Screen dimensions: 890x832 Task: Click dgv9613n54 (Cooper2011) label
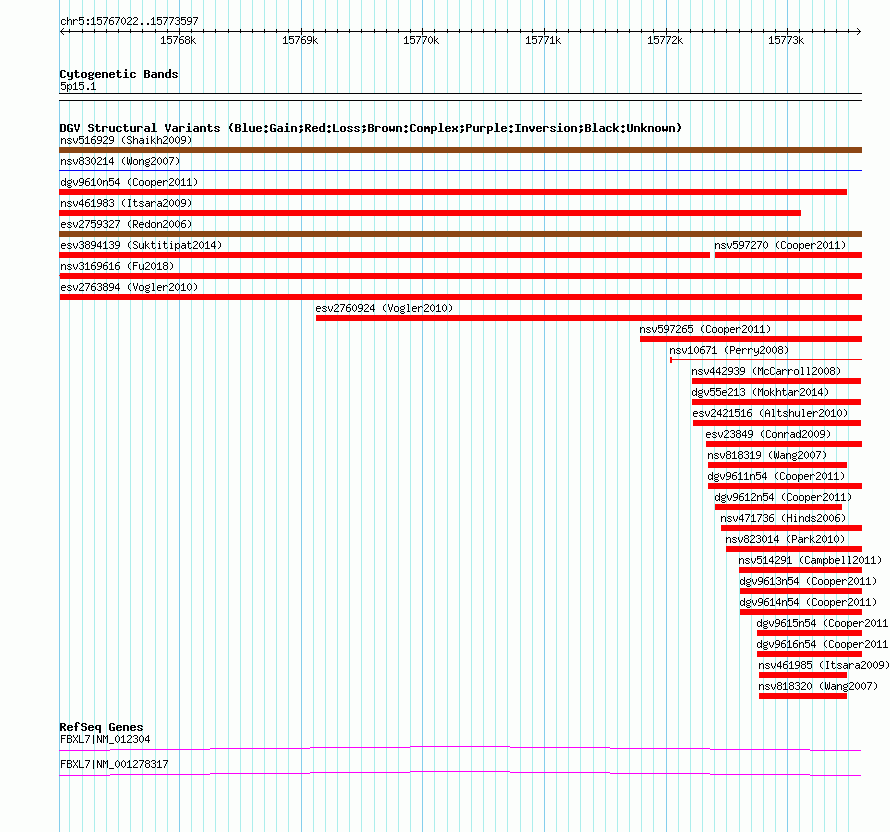(x=808, y=581)
